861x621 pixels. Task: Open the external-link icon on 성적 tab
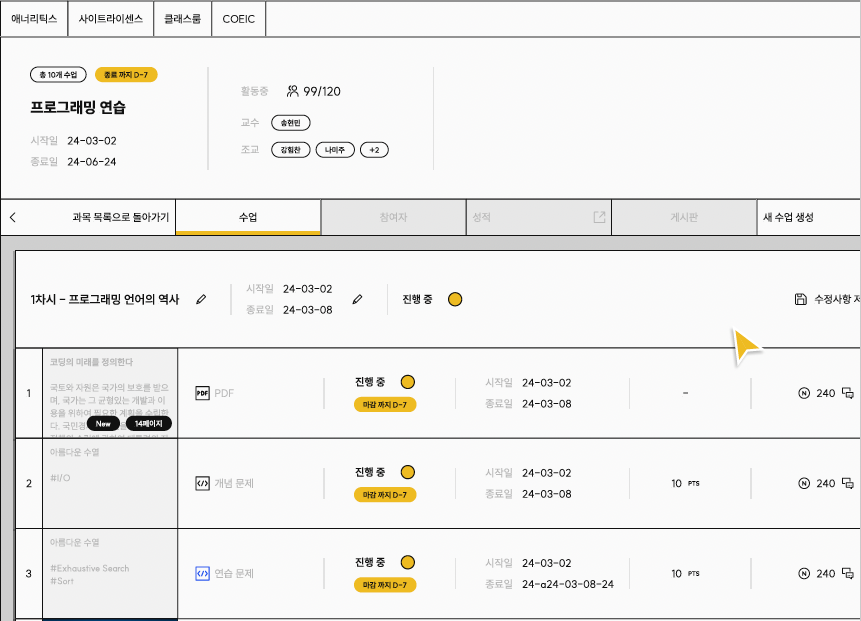click(599, 217)
